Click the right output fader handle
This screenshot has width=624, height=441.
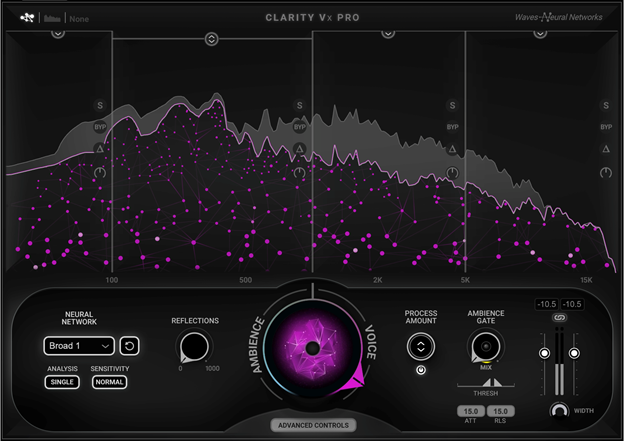pyautogui.click(x=574, y=353)
